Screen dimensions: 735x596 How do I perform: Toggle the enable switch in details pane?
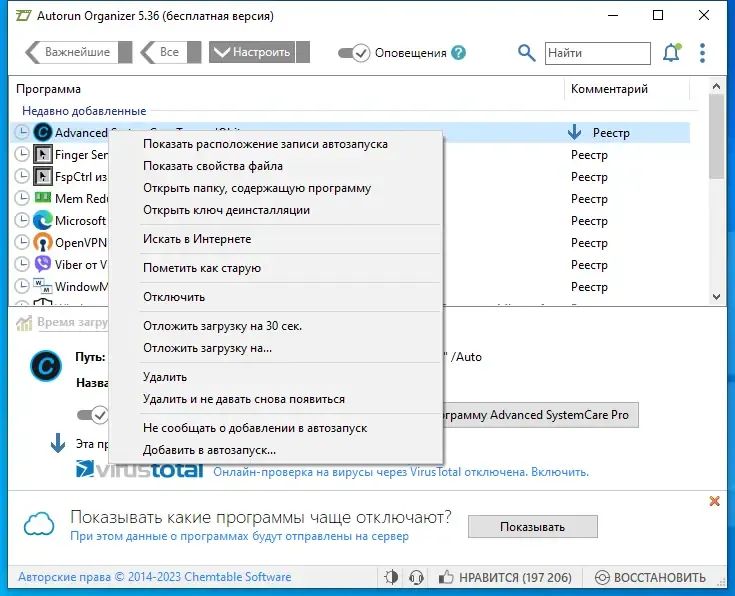click(x=93, y=415)
